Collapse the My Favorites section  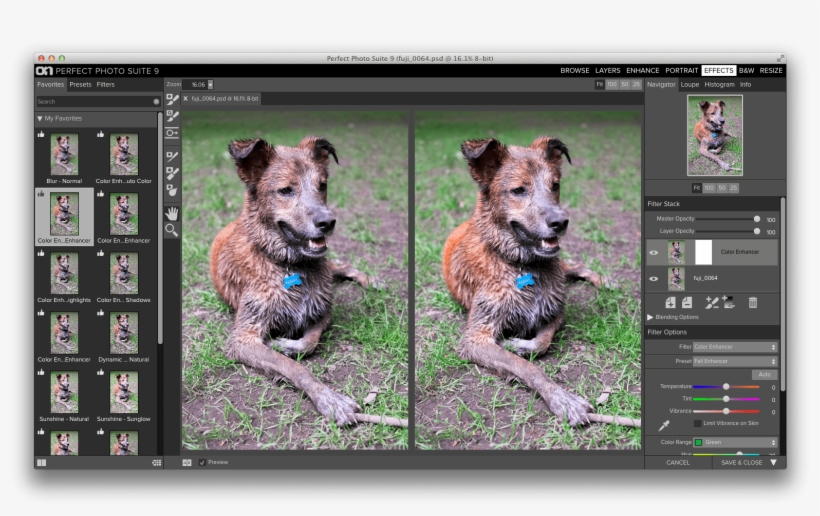[40, 119]
